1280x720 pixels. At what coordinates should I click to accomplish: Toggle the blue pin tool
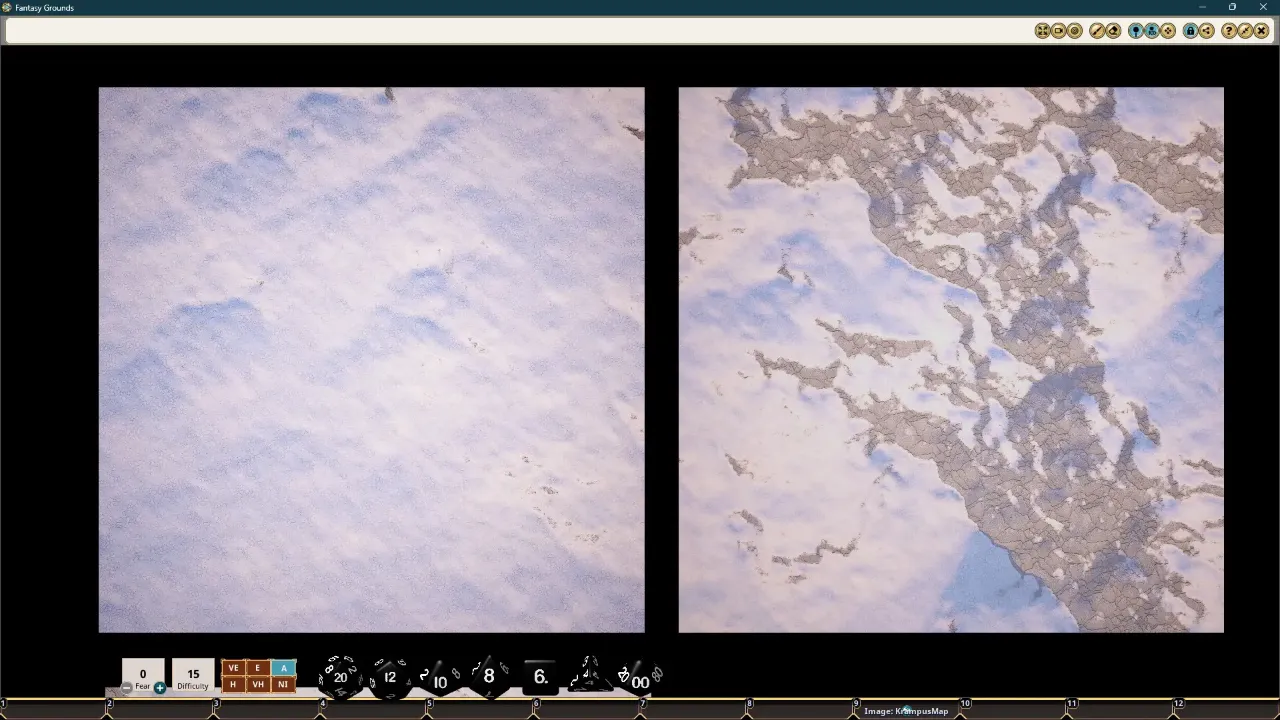(x=1135, y=31)
